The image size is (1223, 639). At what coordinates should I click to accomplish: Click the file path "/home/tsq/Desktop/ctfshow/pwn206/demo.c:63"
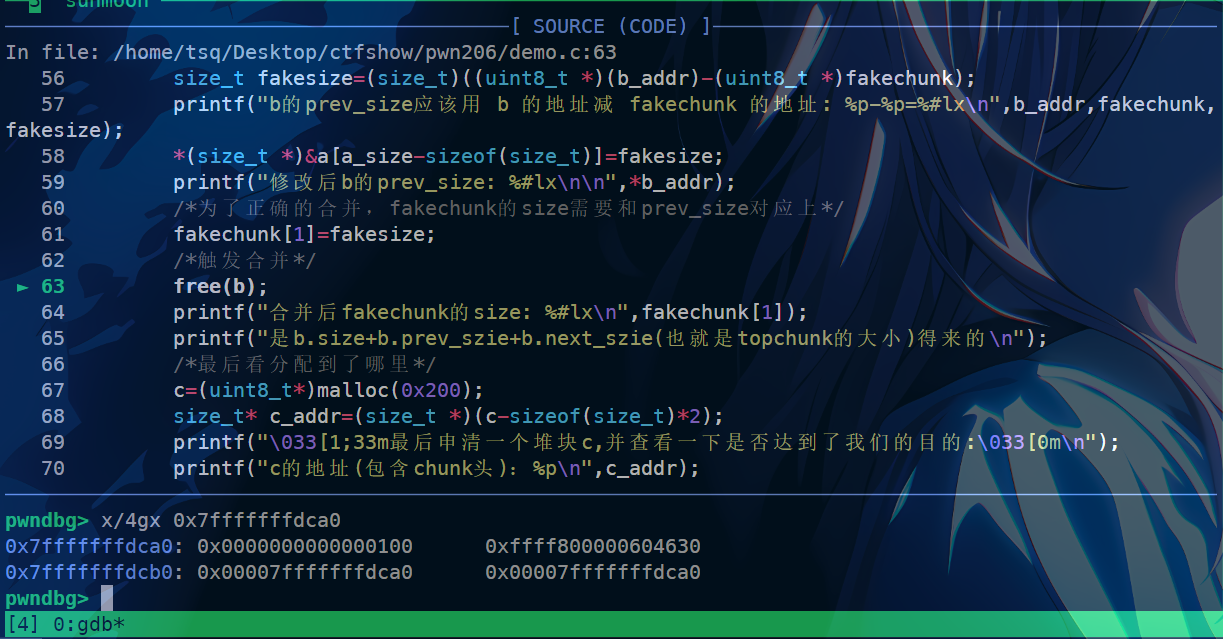tap(365, 52)
